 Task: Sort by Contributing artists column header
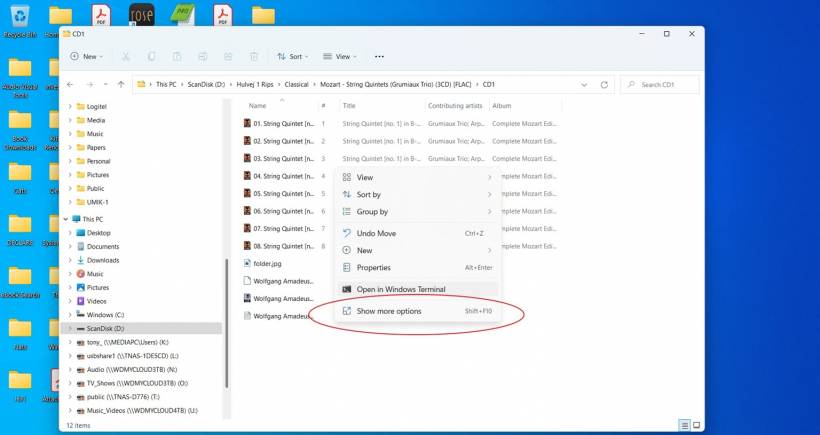click(455, 106)
